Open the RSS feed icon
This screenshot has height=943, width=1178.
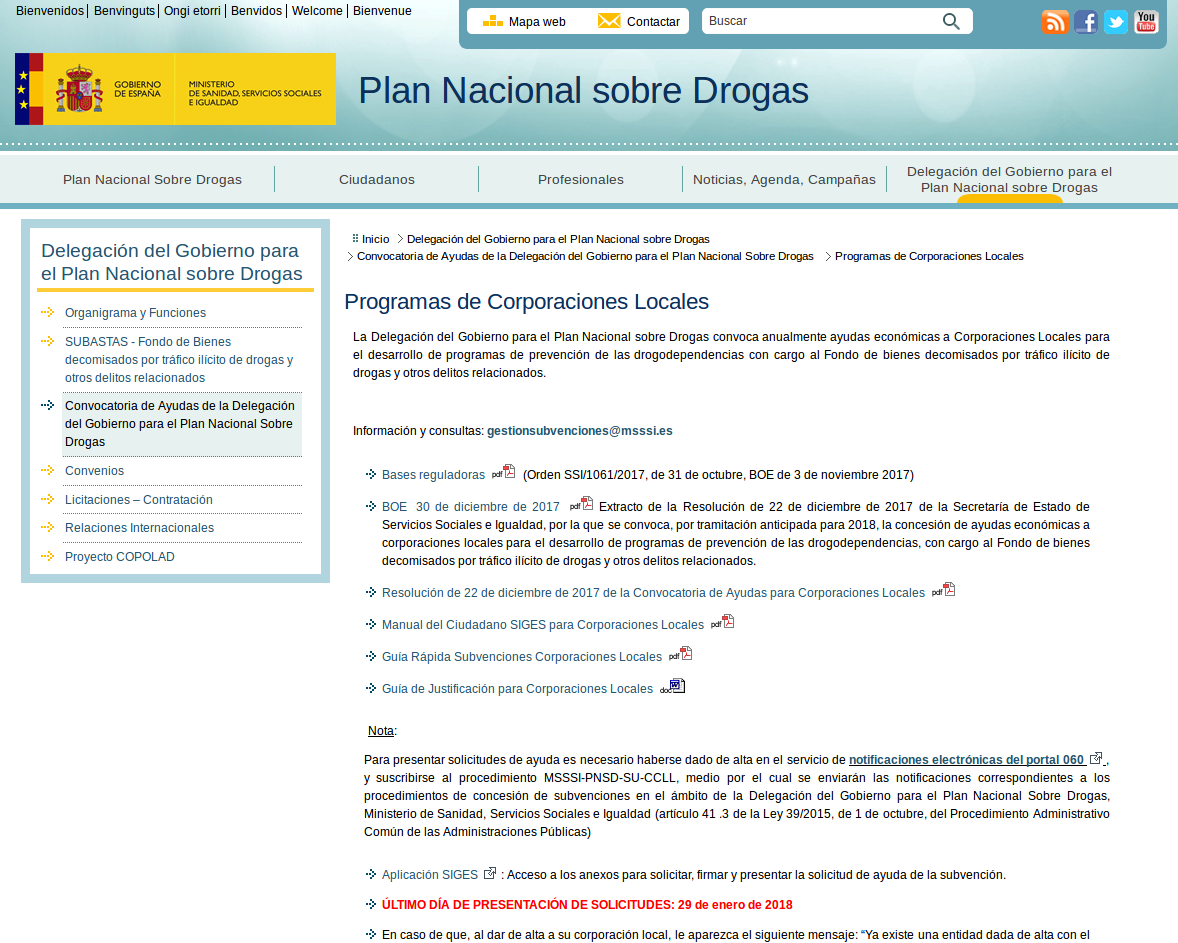point(1055,22)
